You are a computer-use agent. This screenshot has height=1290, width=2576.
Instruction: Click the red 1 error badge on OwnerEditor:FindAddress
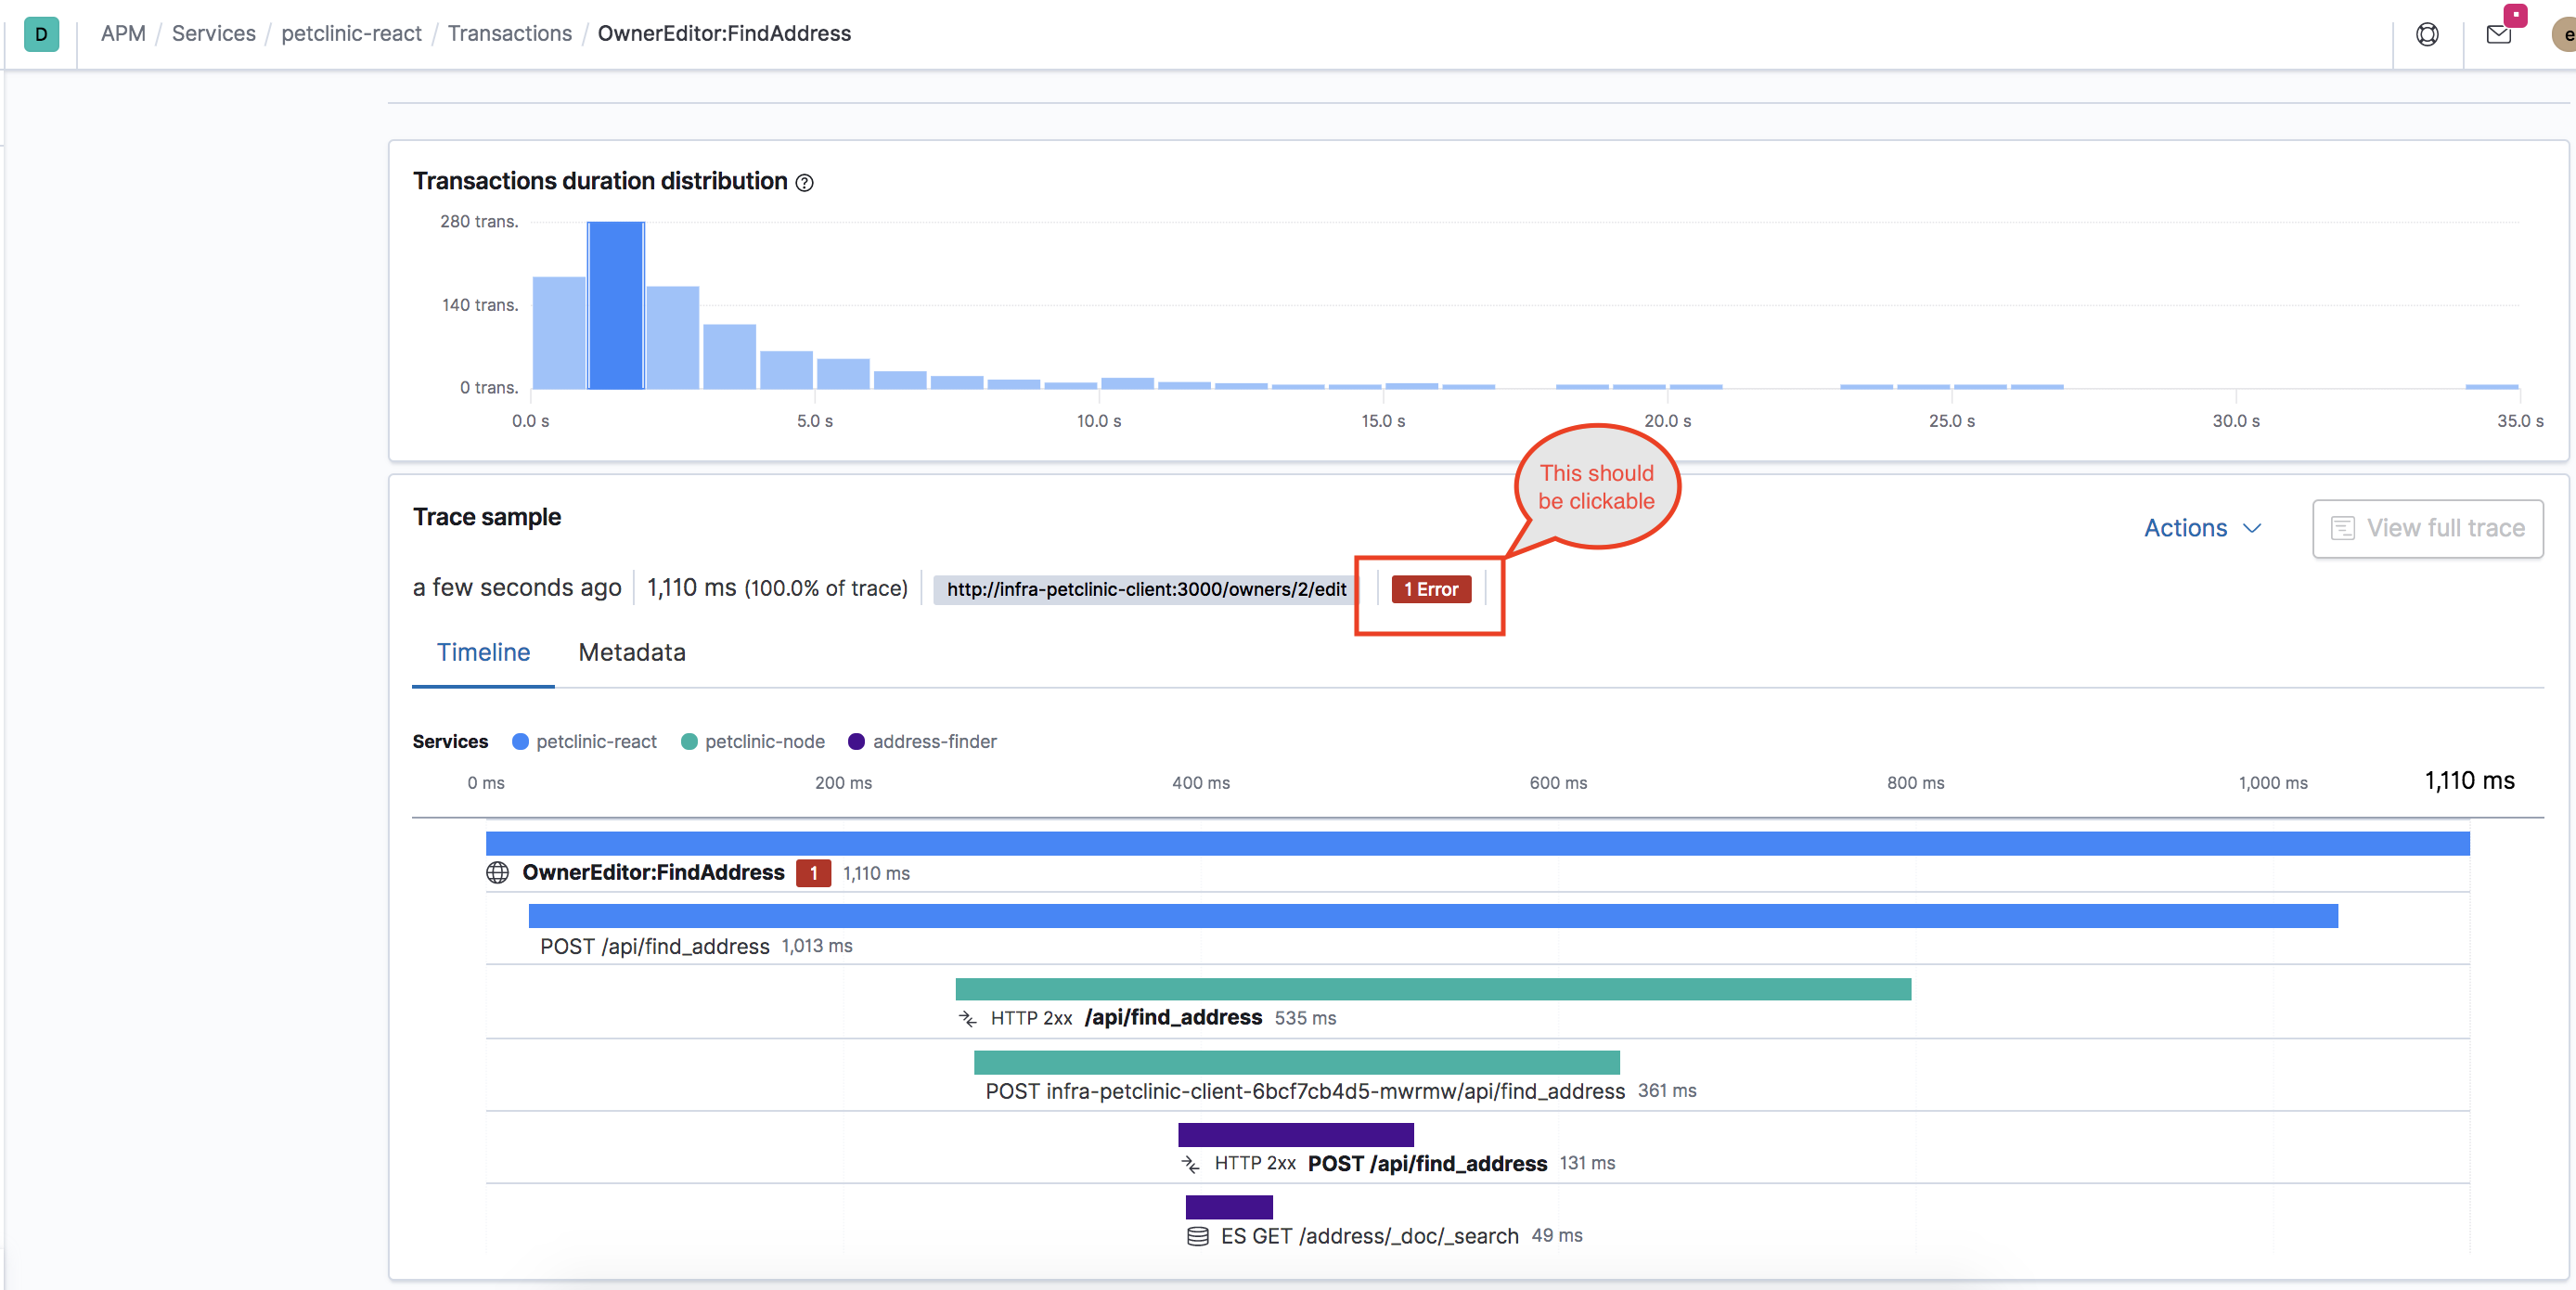(x=813, y=873)
